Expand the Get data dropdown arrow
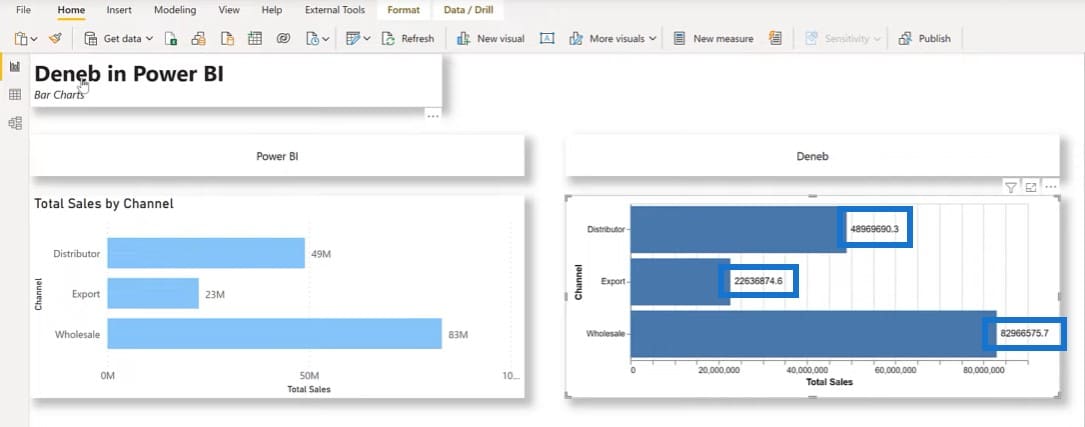The width and height of the screenshot is (1085, 427). click(149, 39)
